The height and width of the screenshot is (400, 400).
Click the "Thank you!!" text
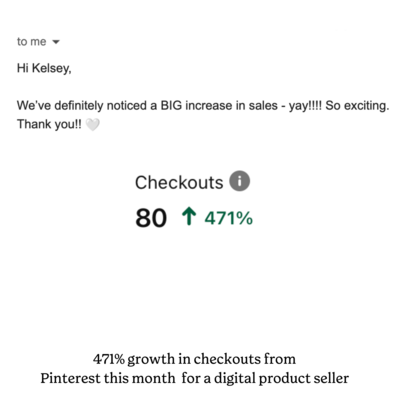49,124
